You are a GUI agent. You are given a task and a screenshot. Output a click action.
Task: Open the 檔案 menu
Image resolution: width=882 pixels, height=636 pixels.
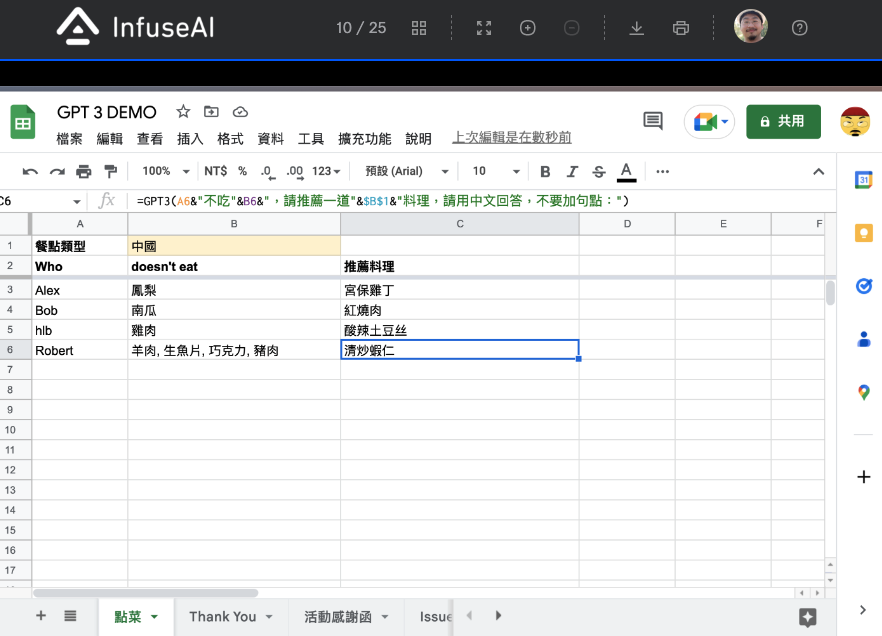(x=70, y=139)
